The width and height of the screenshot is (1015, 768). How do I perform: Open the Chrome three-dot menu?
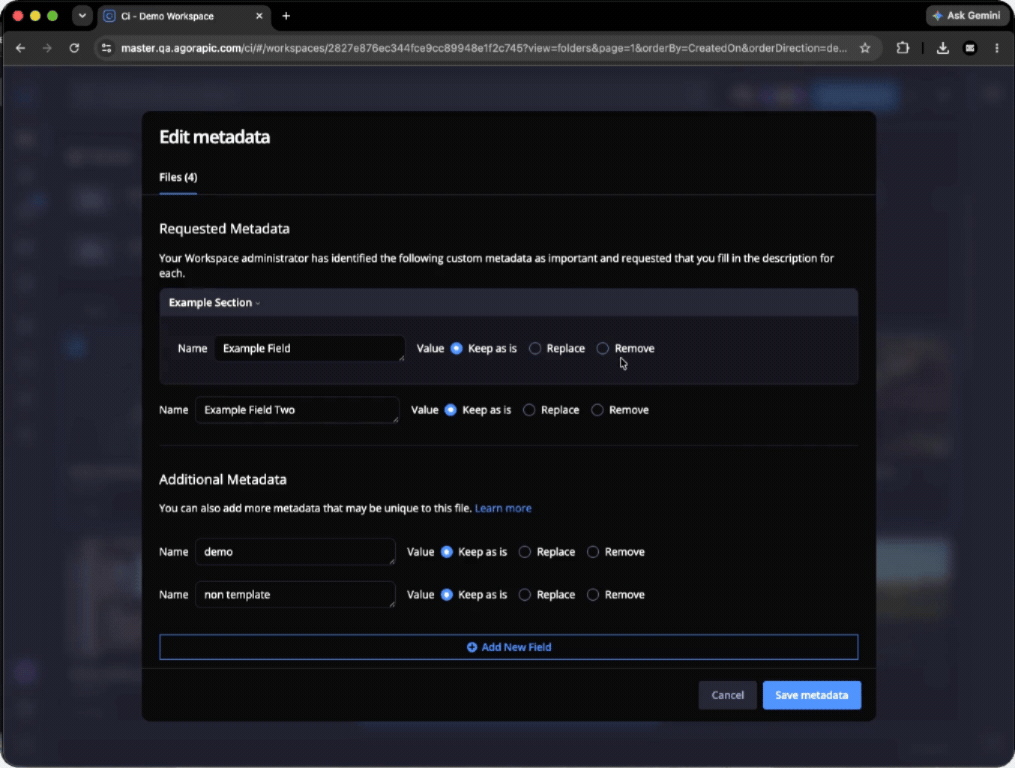pos(997,48)
